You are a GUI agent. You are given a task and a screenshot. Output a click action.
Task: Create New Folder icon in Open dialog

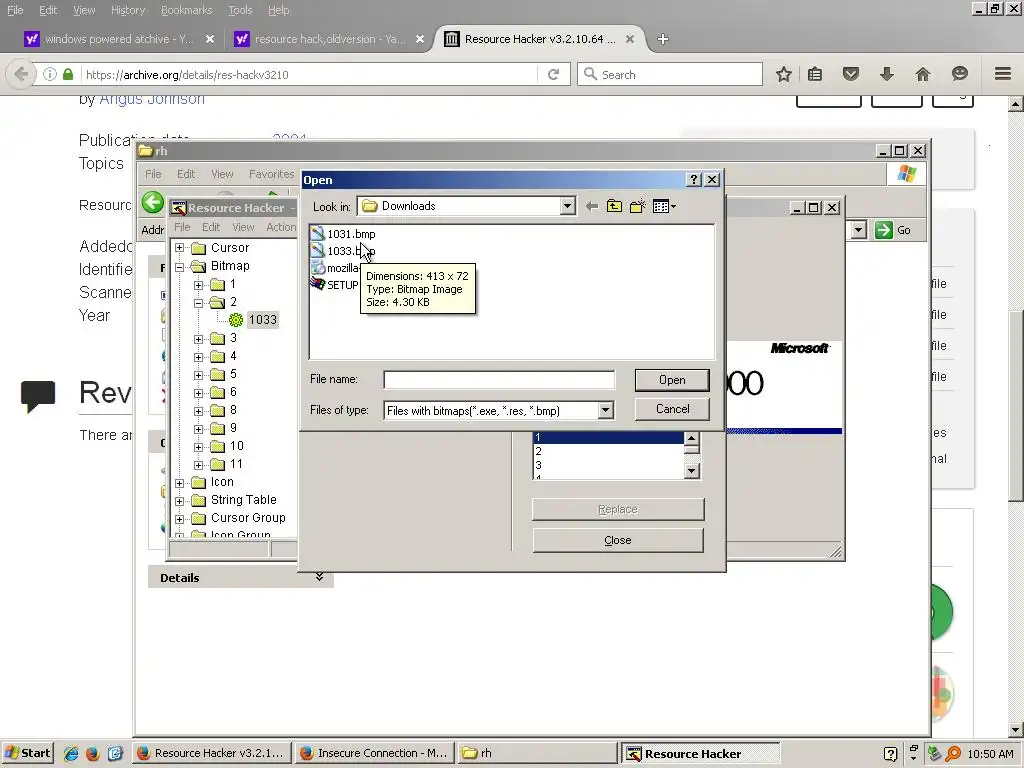637,206
